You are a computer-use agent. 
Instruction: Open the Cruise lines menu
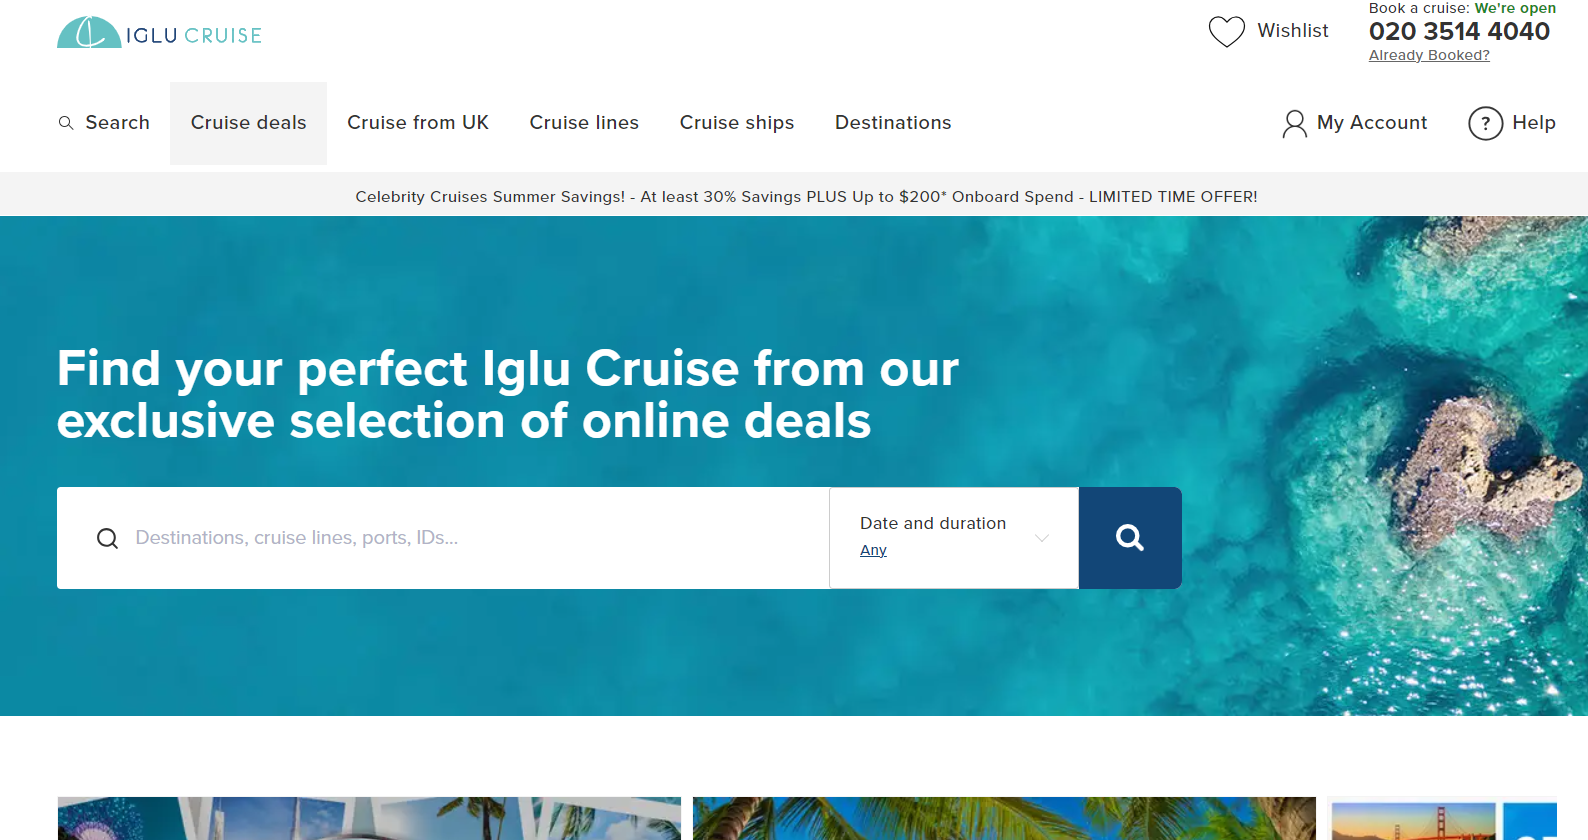click(x=584, y=123)
